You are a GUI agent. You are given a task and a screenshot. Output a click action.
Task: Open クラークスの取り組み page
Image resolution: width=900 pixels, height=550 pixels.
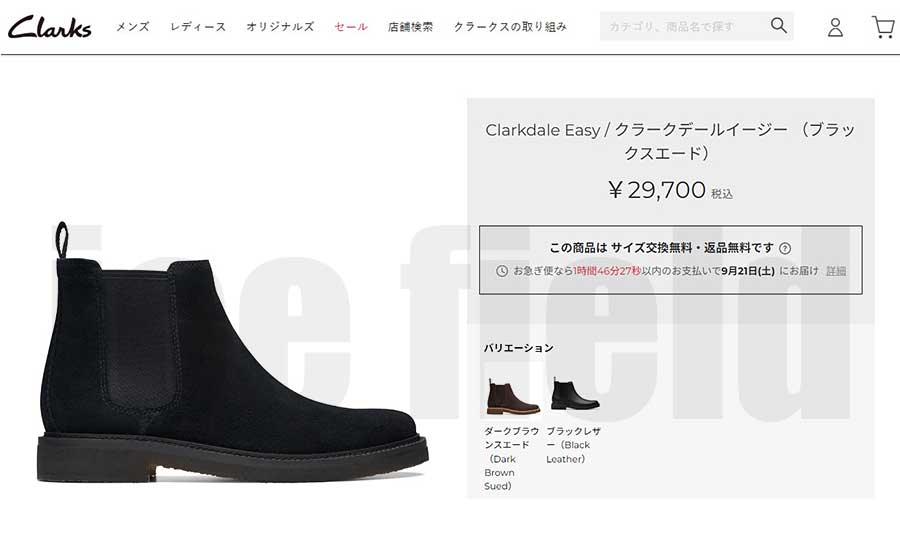tap(510, 26)
